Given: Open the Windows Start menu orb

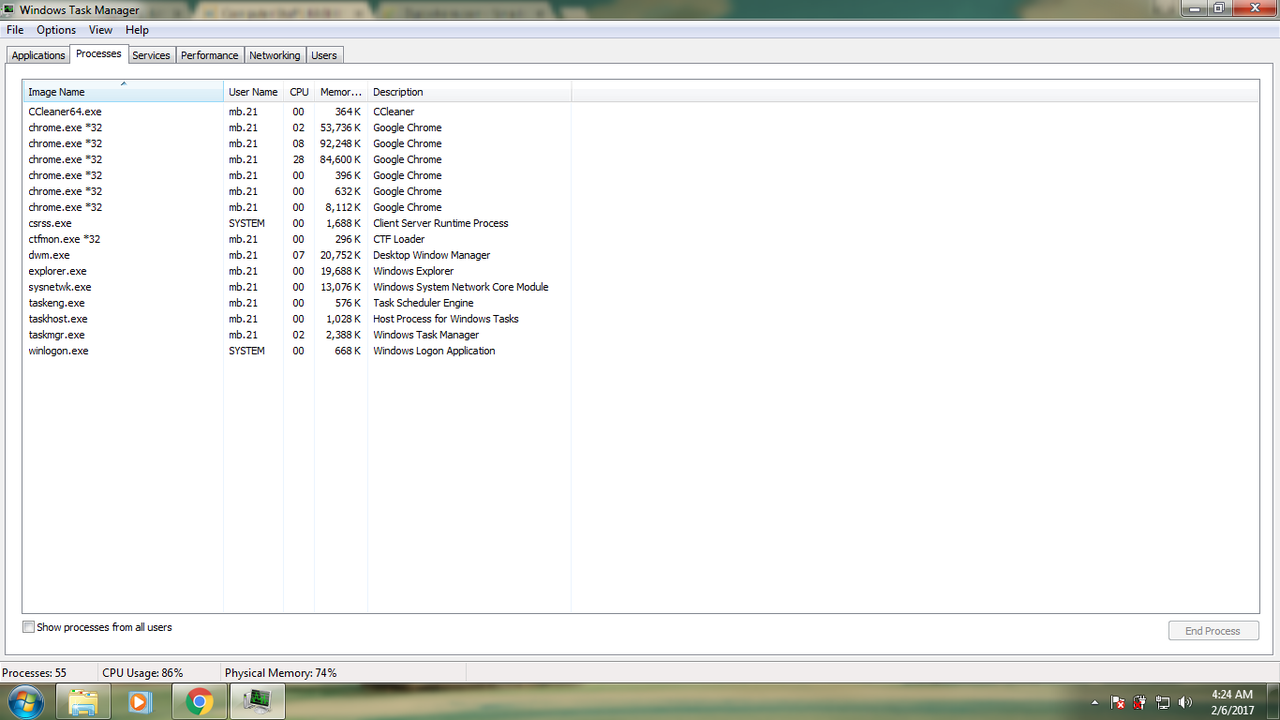Looking at the screenshot, I should coord(24,701).
